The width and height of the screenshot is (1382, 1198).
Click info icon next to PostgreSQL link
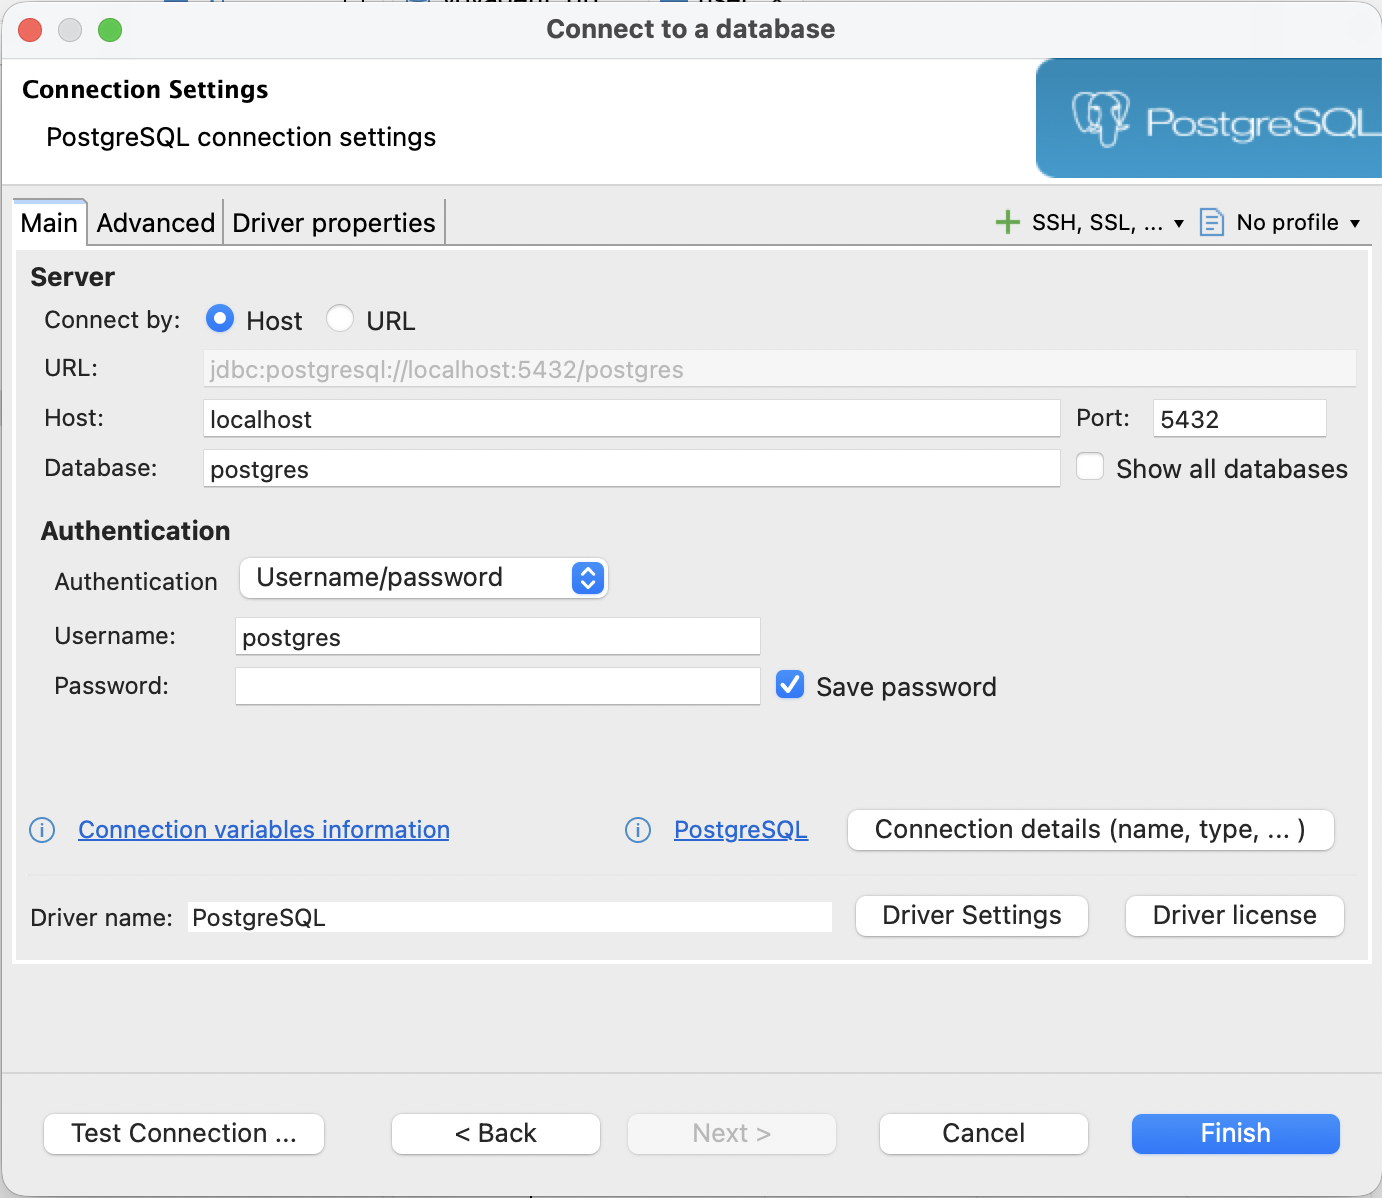click(638, 830)
